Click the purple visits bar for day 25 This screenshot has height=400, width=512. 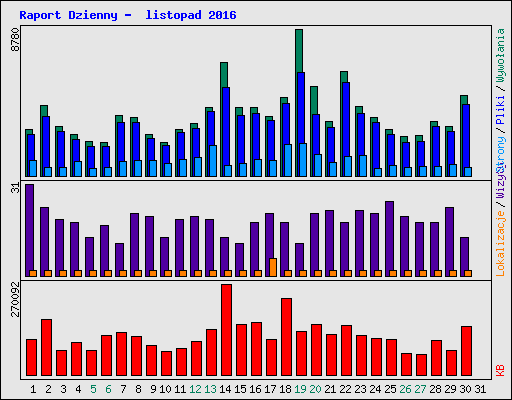click(x=389, y=239)
